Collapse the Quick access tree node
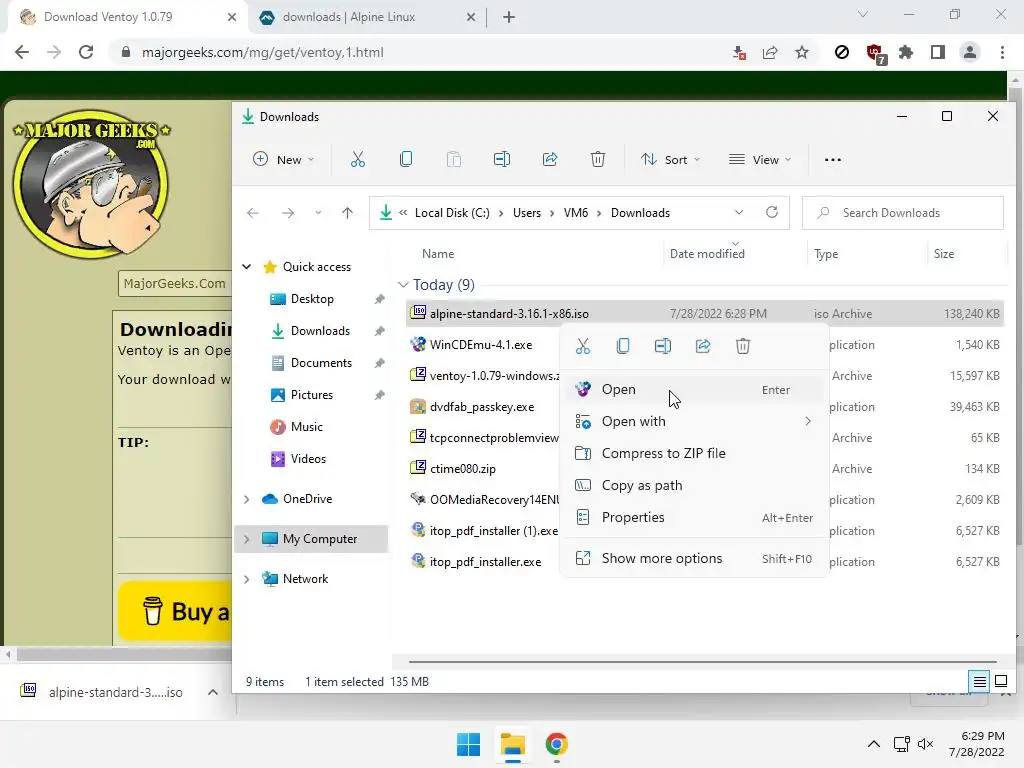Screen dimensions: 1024x768 247,266
